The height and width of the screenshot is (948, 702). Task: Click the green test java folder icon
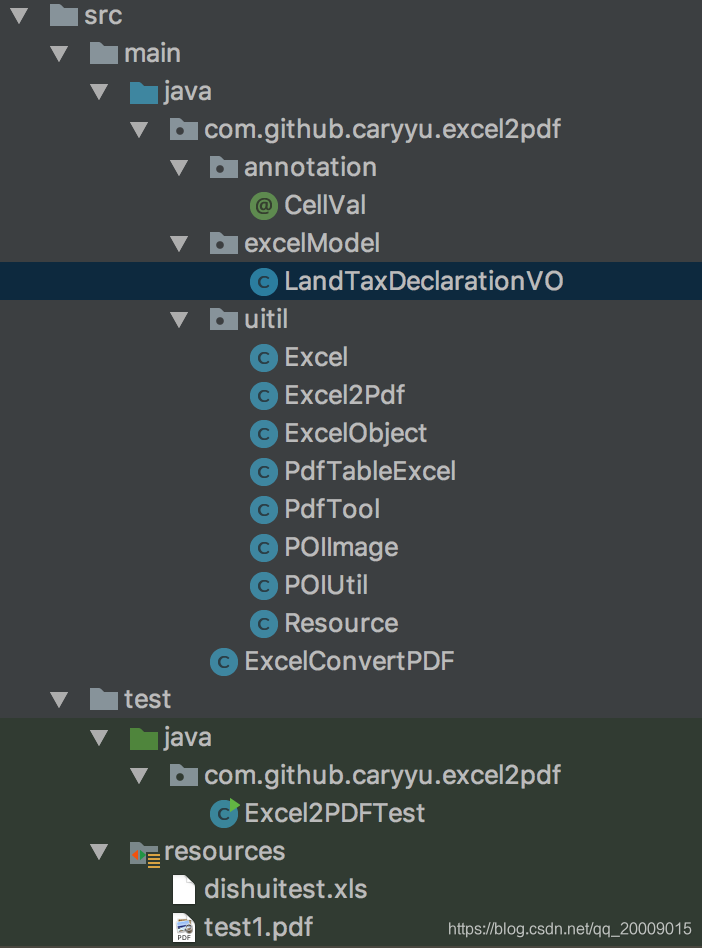tap(145, 738)
